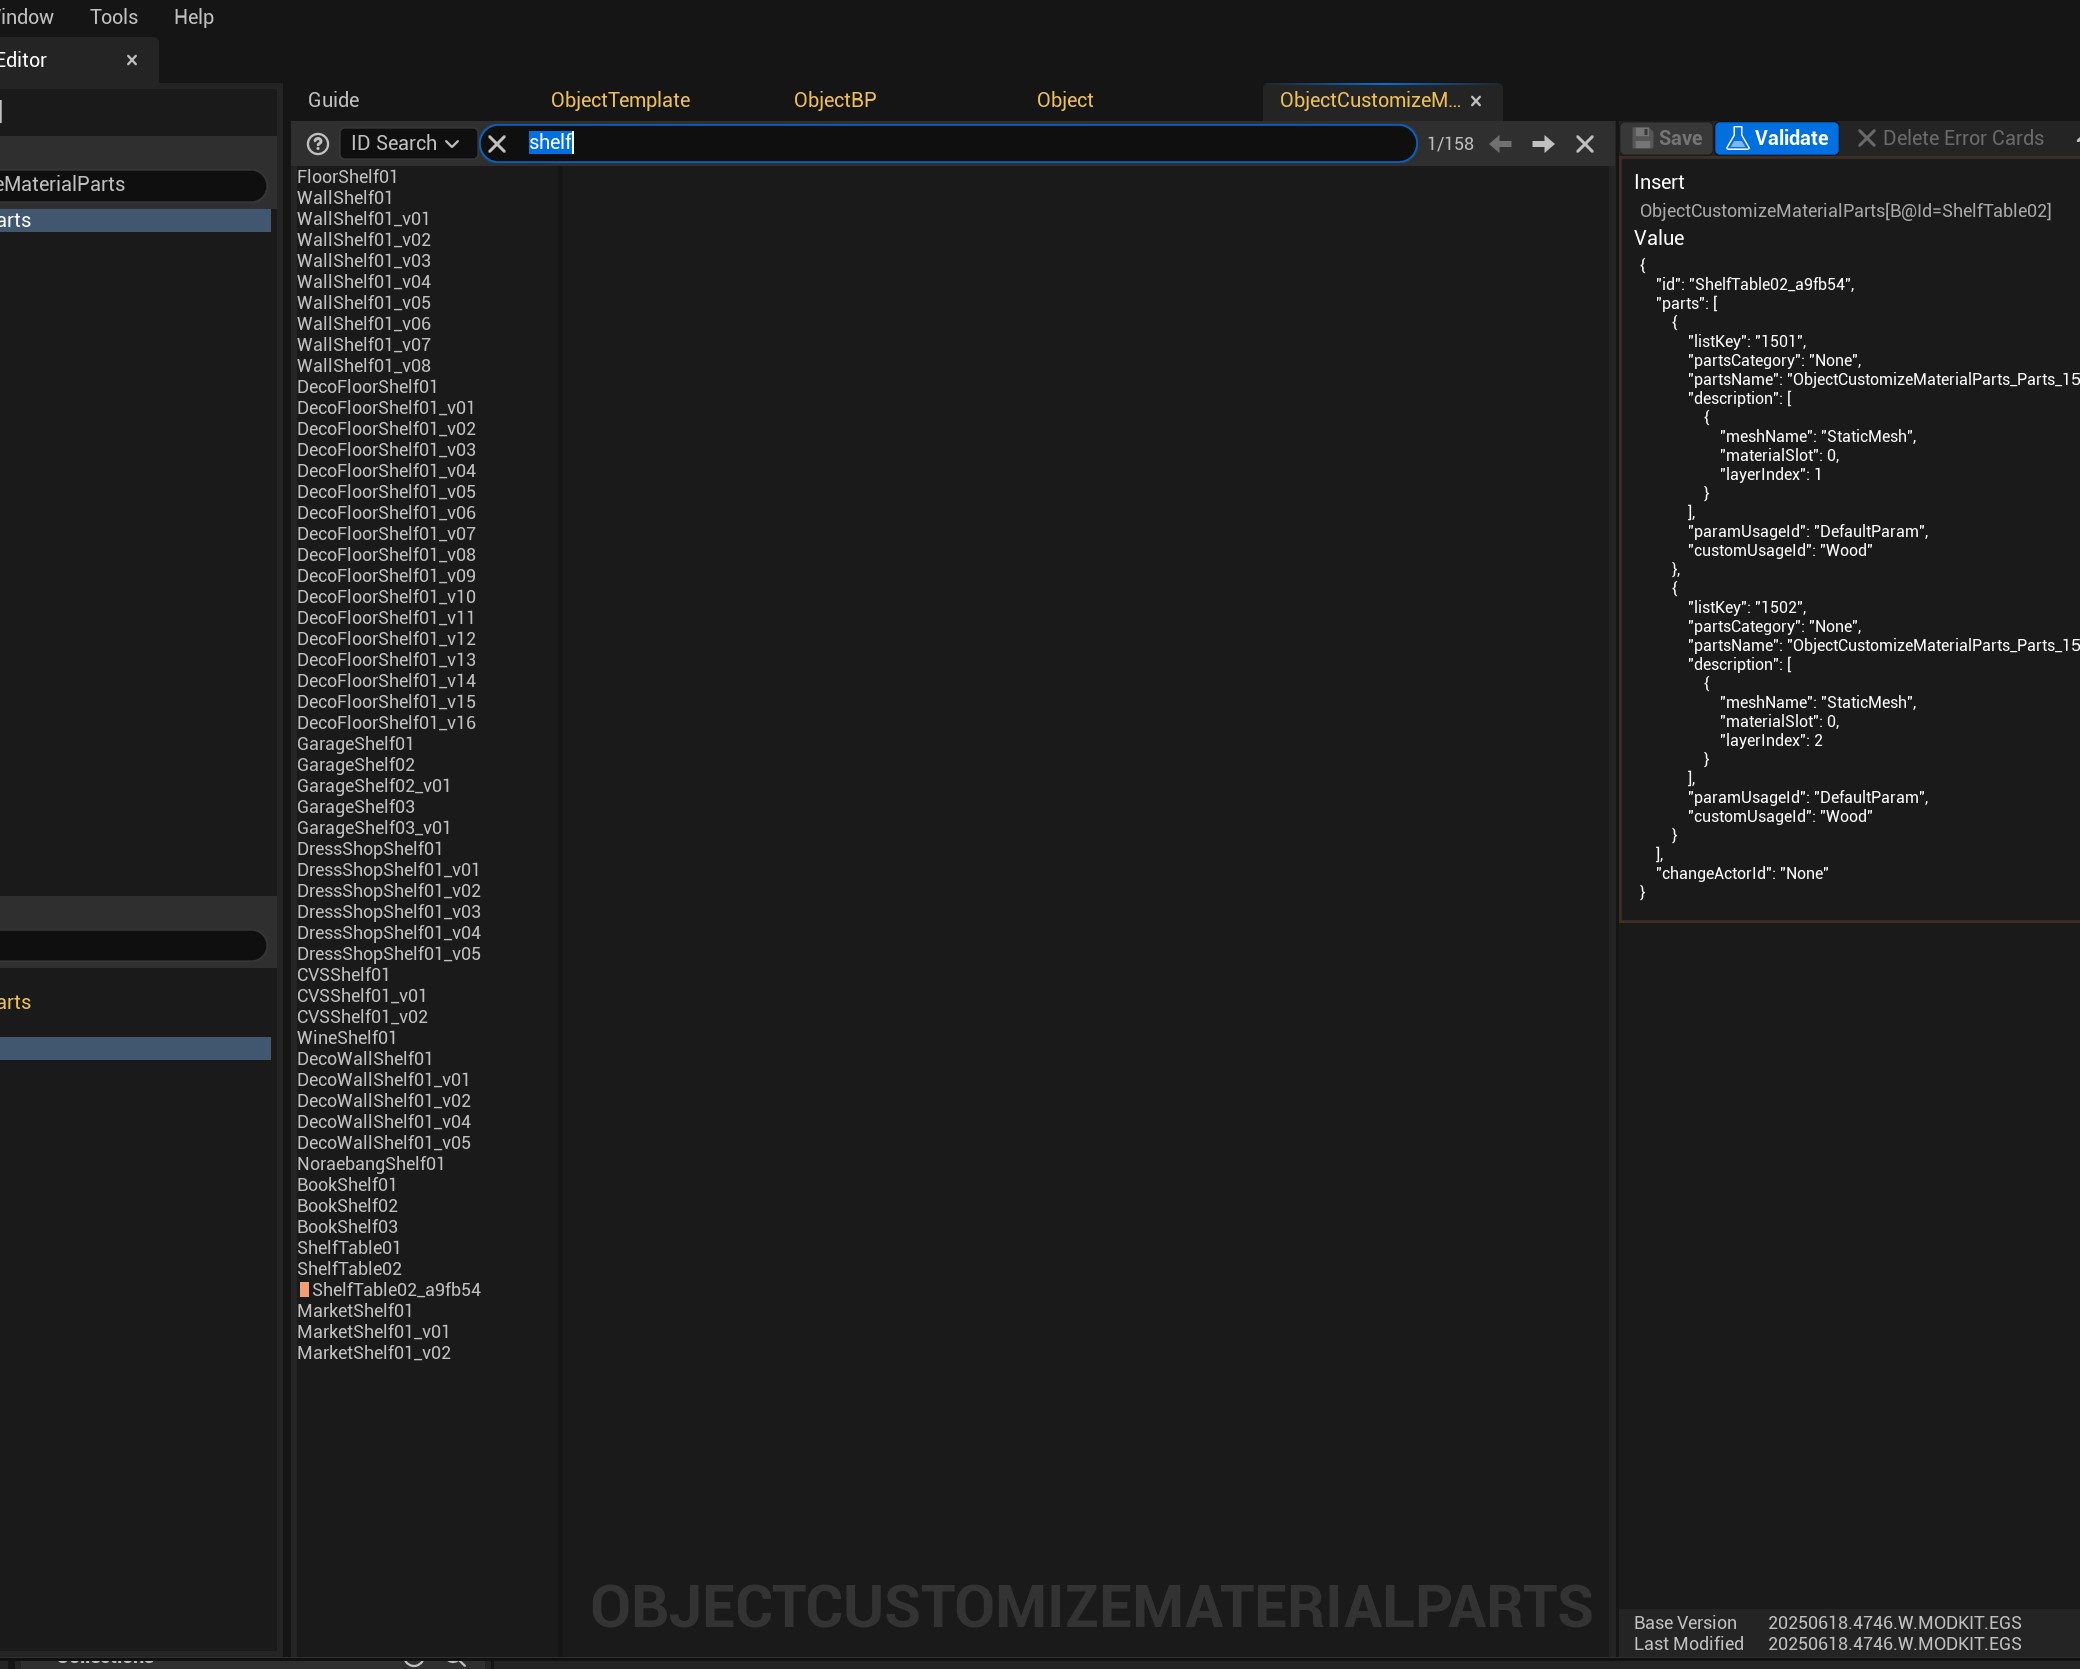Select DecoWallShelf01 entry

pyautogui.click(x=365, y=1059)
